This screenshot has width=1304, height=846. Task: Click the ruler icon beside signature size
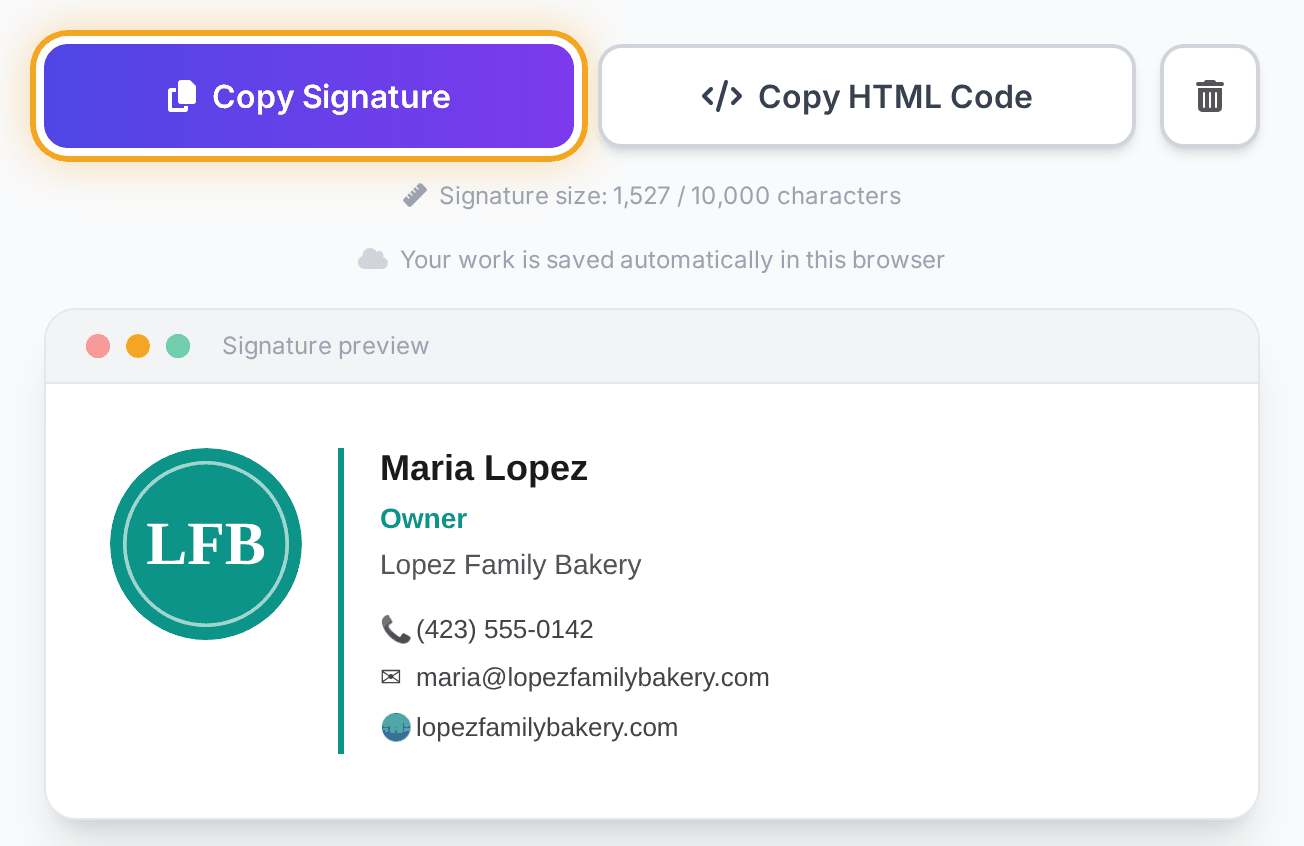415,195
